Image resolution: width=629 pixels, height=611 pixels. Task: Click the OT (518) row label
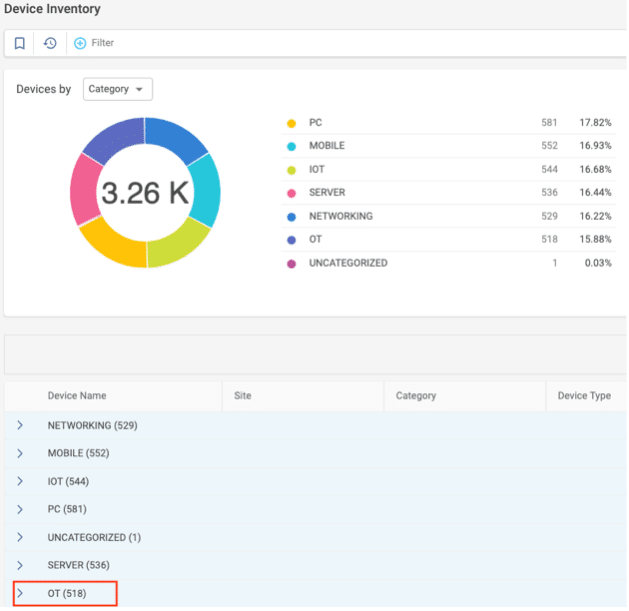(67, 593)
